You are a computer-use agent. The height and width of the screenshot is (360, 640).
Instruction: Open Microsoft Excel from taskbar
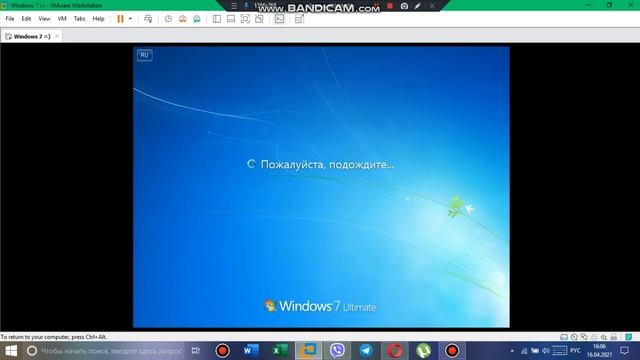click(x=280, y=351)
